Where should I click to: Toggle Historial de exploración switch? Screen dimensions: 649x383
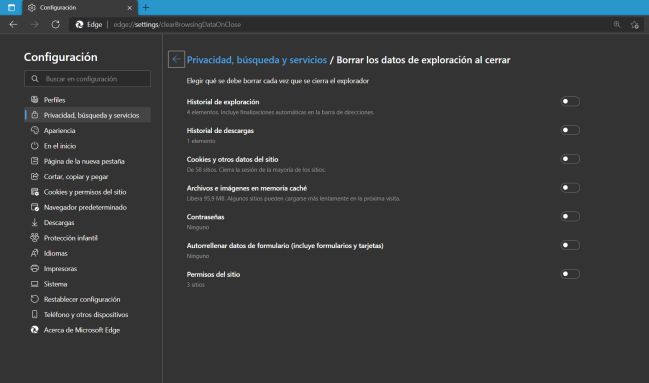(x=570, y=101)
